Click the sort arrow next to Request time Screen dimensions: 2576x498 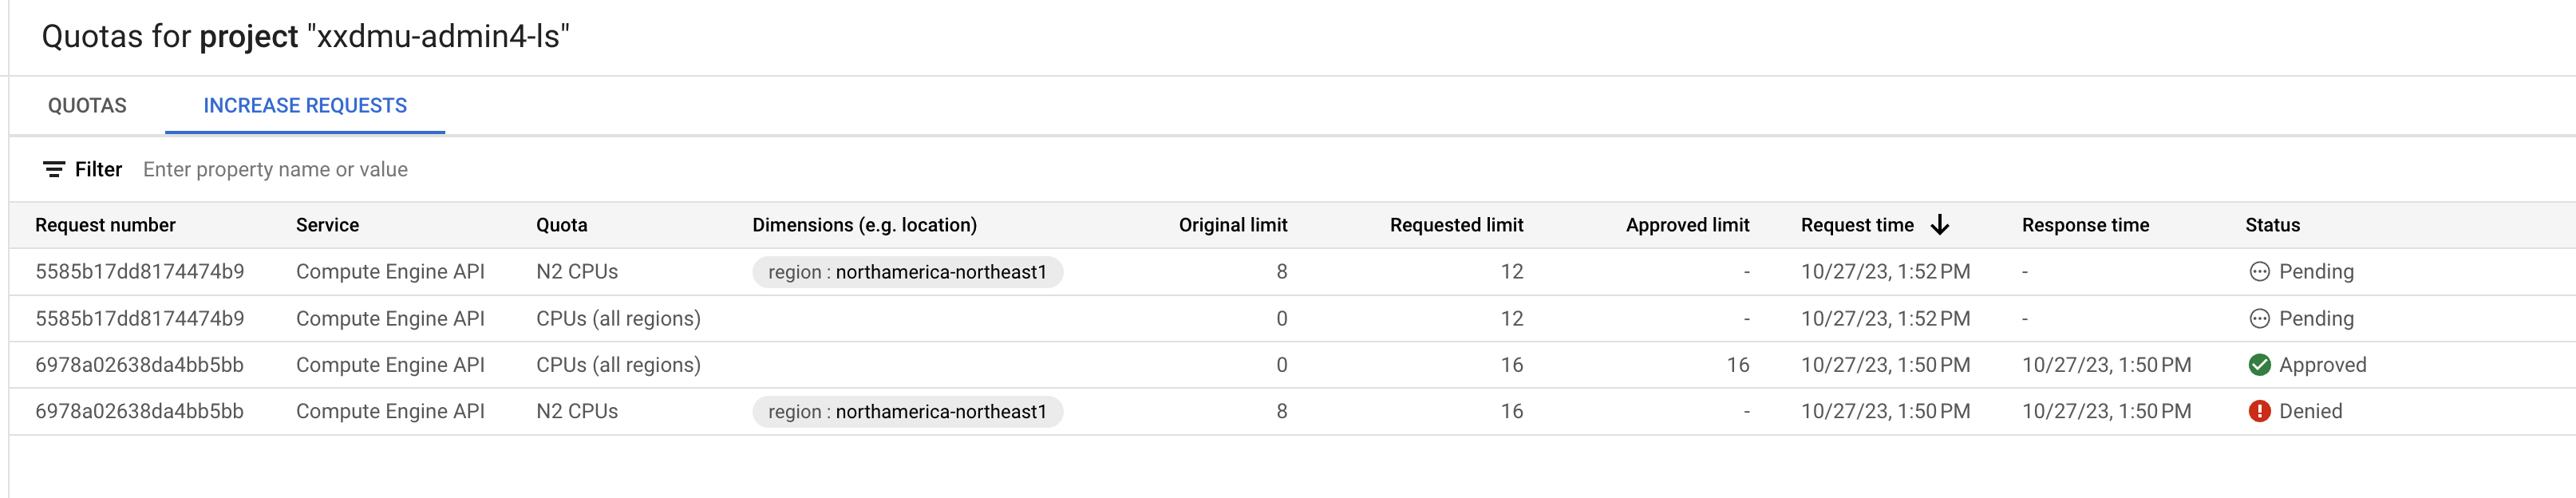coord(1940,225)
